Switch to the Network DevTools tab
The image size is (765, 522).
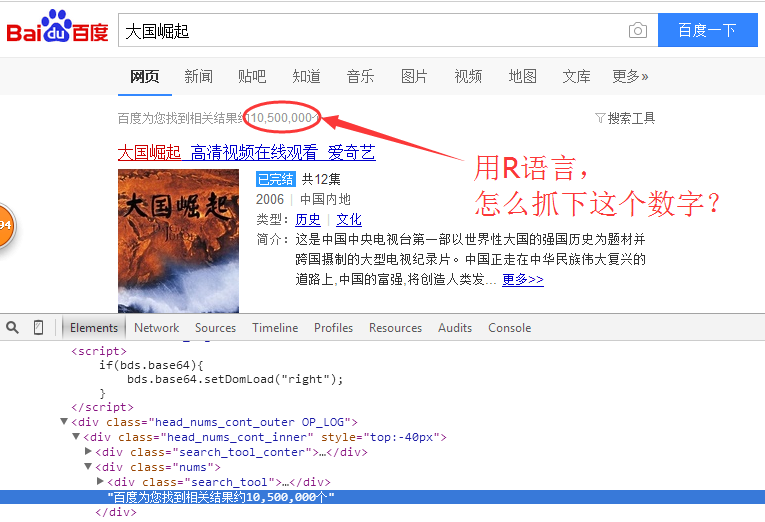pyautogui.click(x=157, y=328)
